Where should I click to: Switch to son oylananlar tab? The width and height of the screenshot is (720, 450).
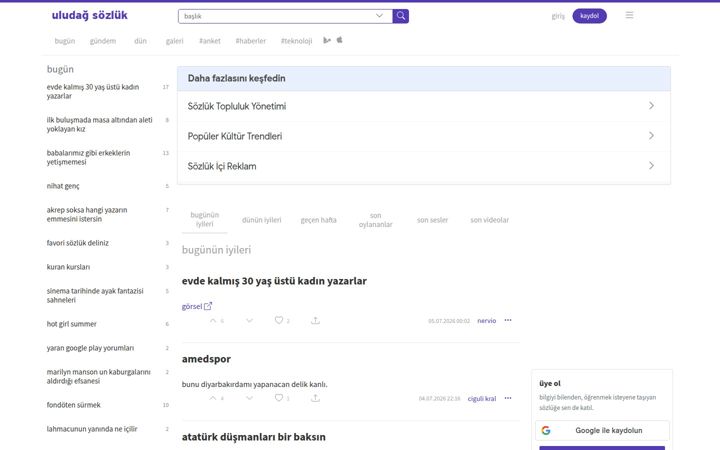click(x=376, y=220)
